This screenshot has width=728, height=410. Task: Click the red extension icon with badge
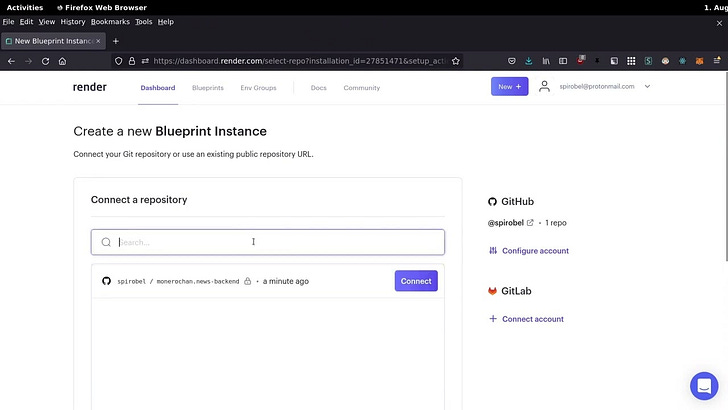point(581,60)
